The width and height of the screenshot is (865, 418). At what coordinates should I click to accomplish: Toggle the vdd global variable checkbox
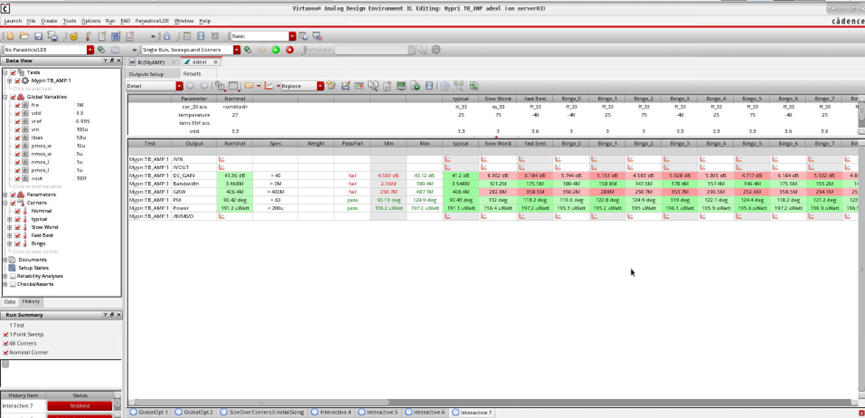coord(18,112)
